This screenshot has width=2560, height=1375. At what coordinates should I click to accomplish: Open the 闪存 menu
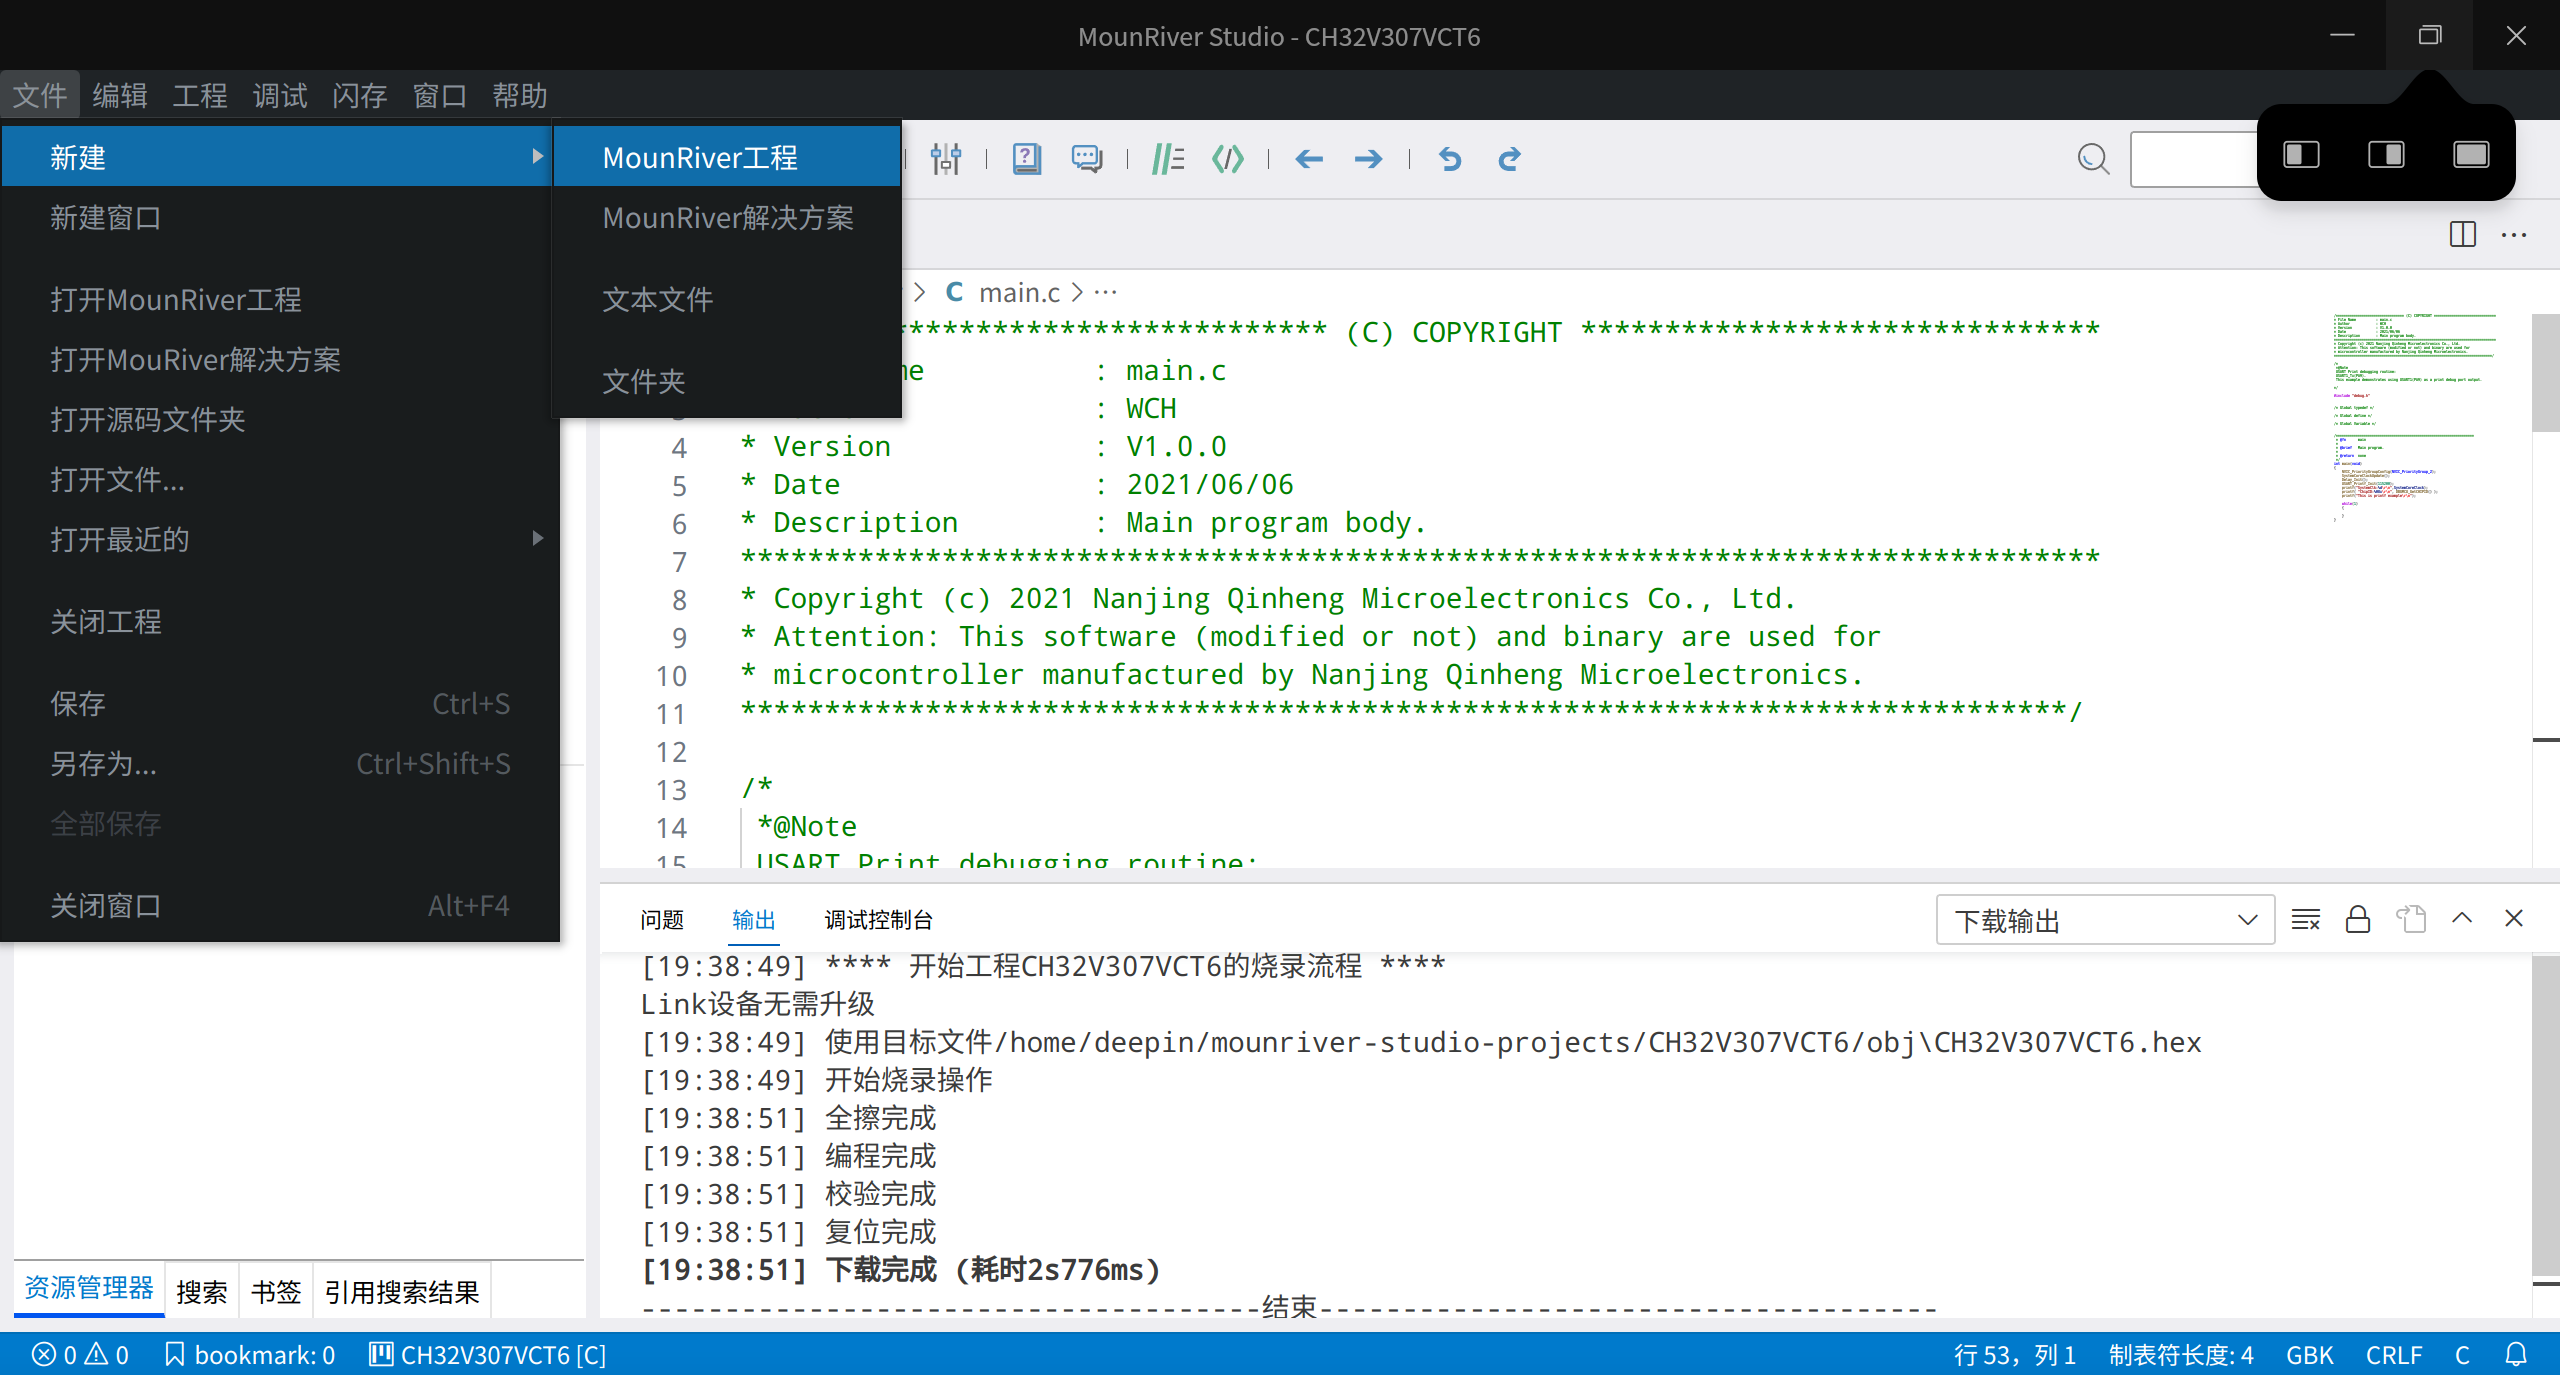(360, 96)
